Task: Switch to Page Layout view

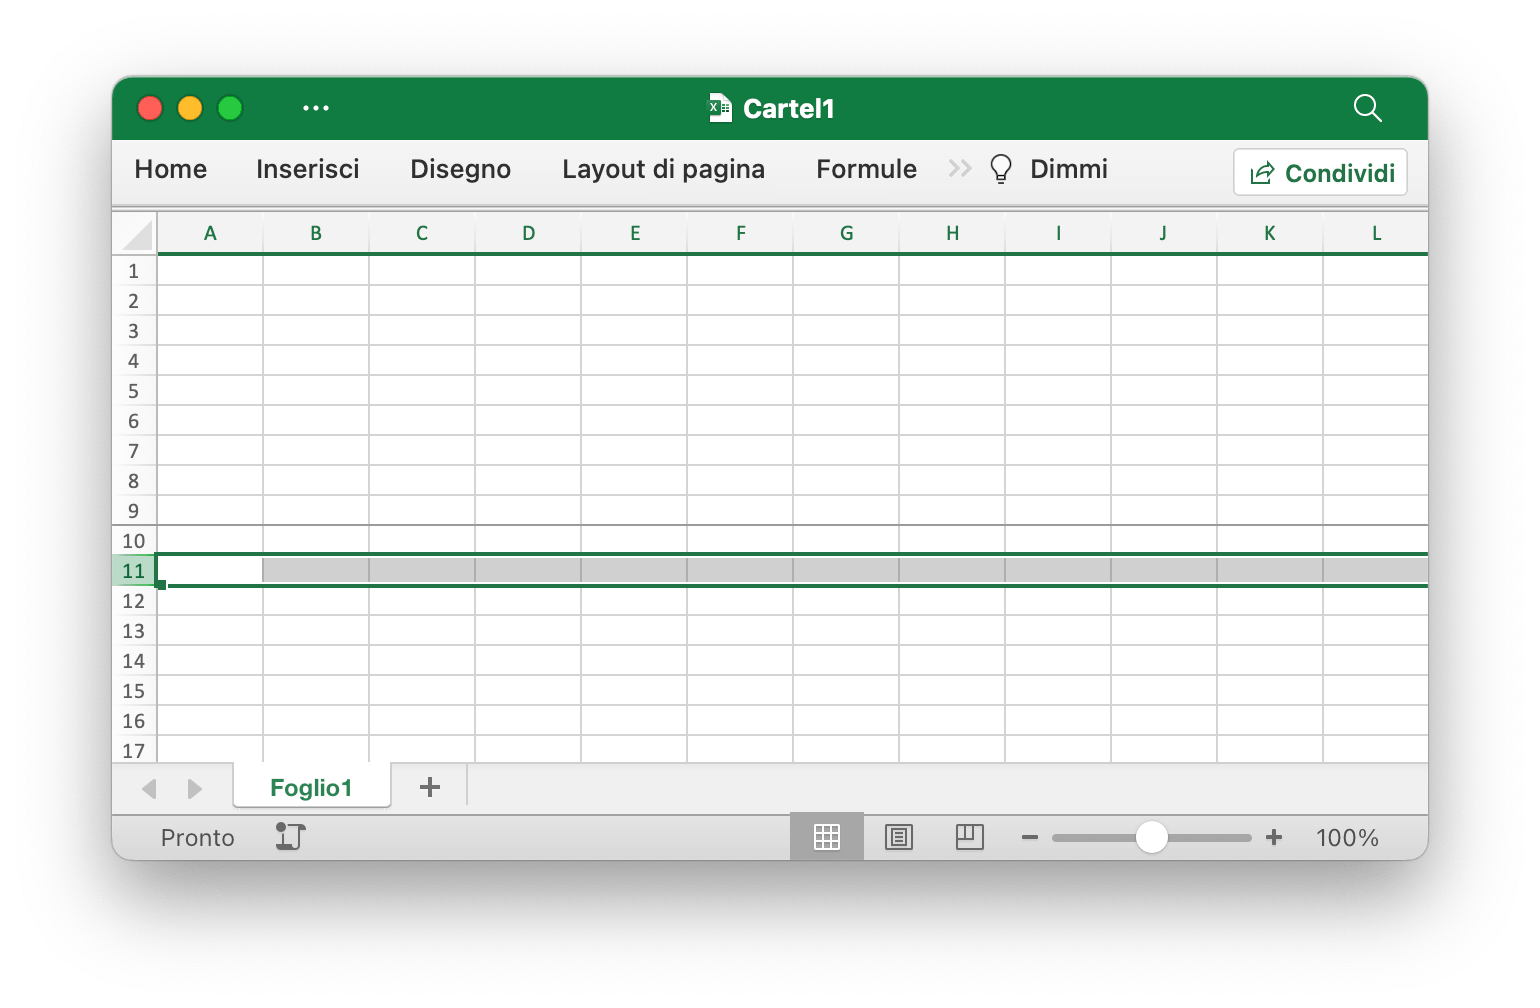Action: click(899, 837)
